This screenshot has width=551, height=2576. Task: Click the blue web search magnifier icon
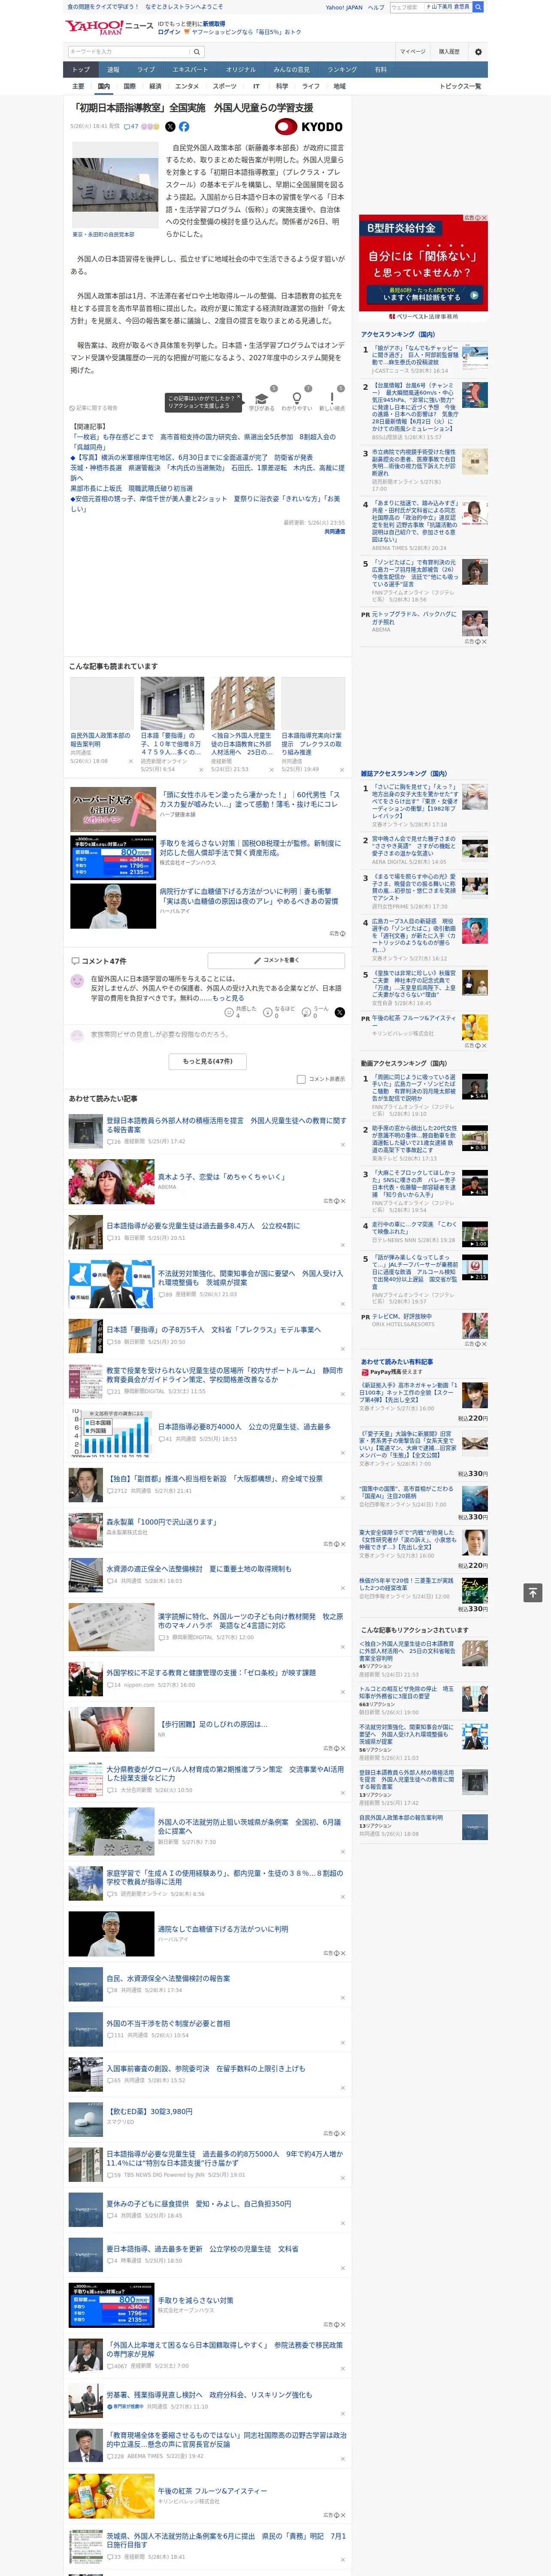pos(478,7)
